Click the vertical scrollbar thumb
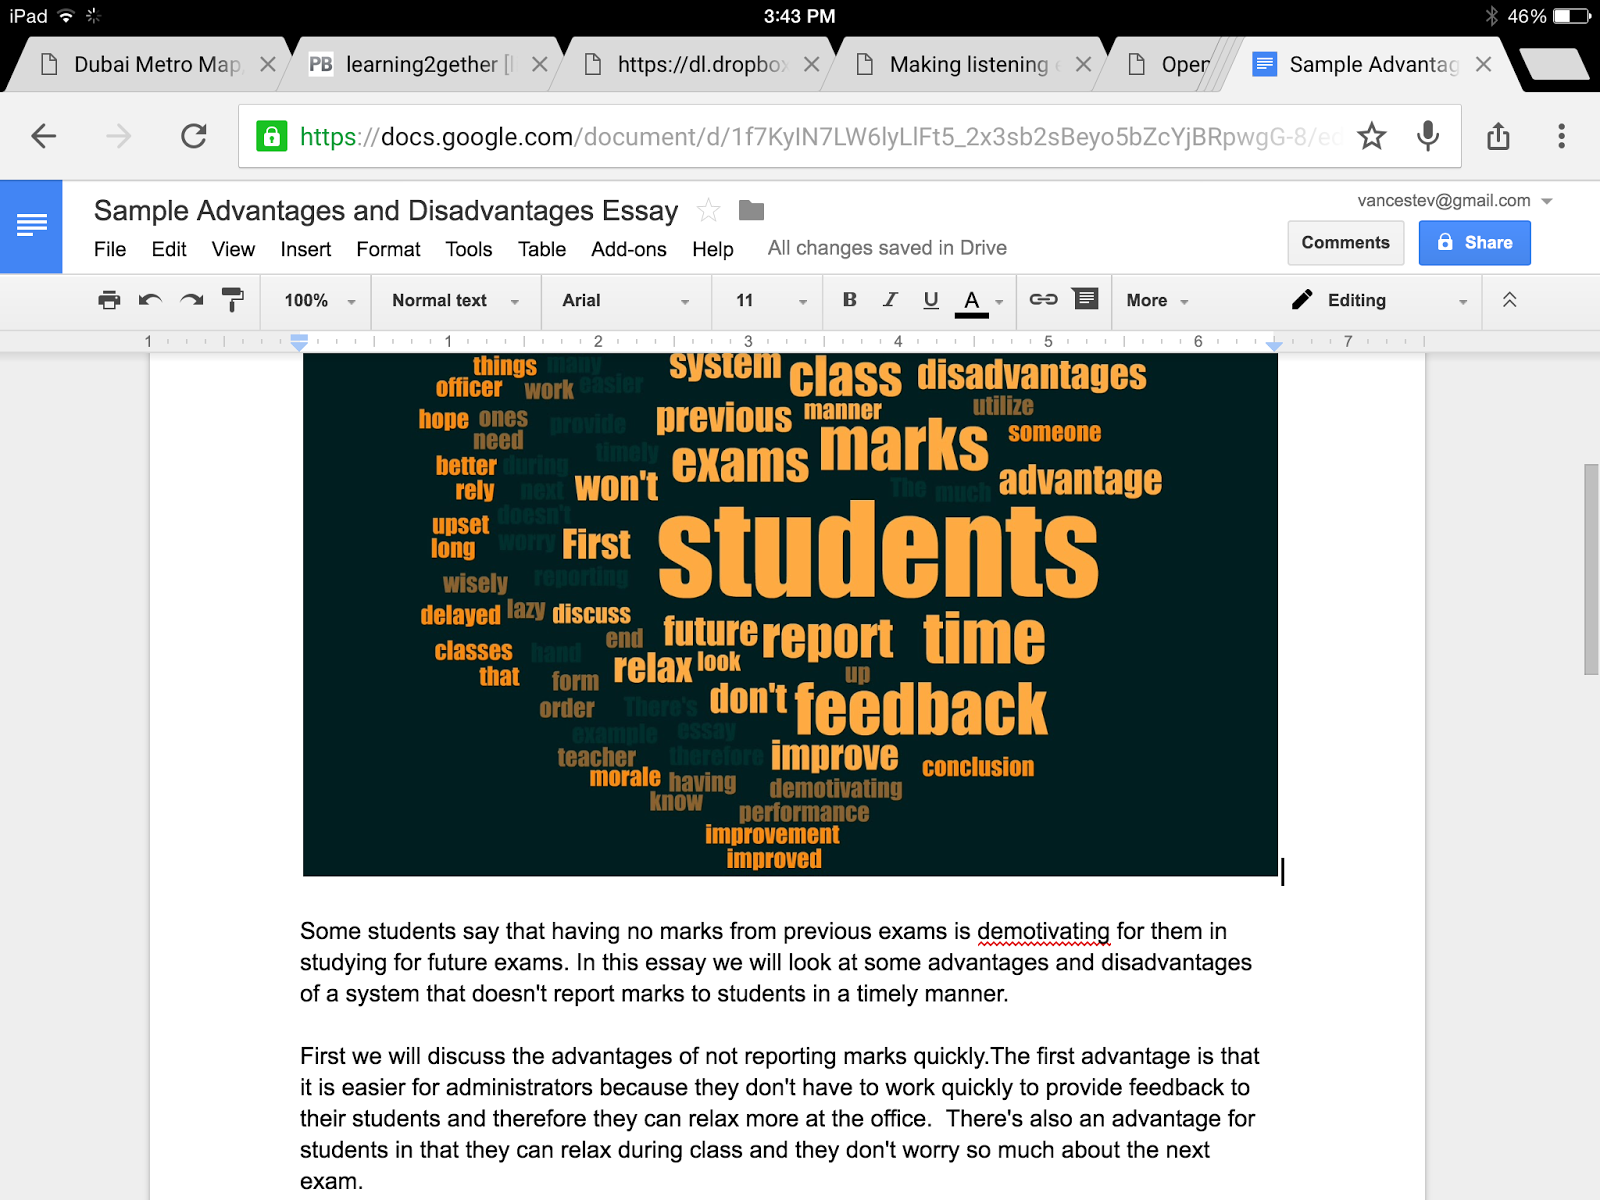Screen dimensions: 1600x1200 tap(1591, 570)
